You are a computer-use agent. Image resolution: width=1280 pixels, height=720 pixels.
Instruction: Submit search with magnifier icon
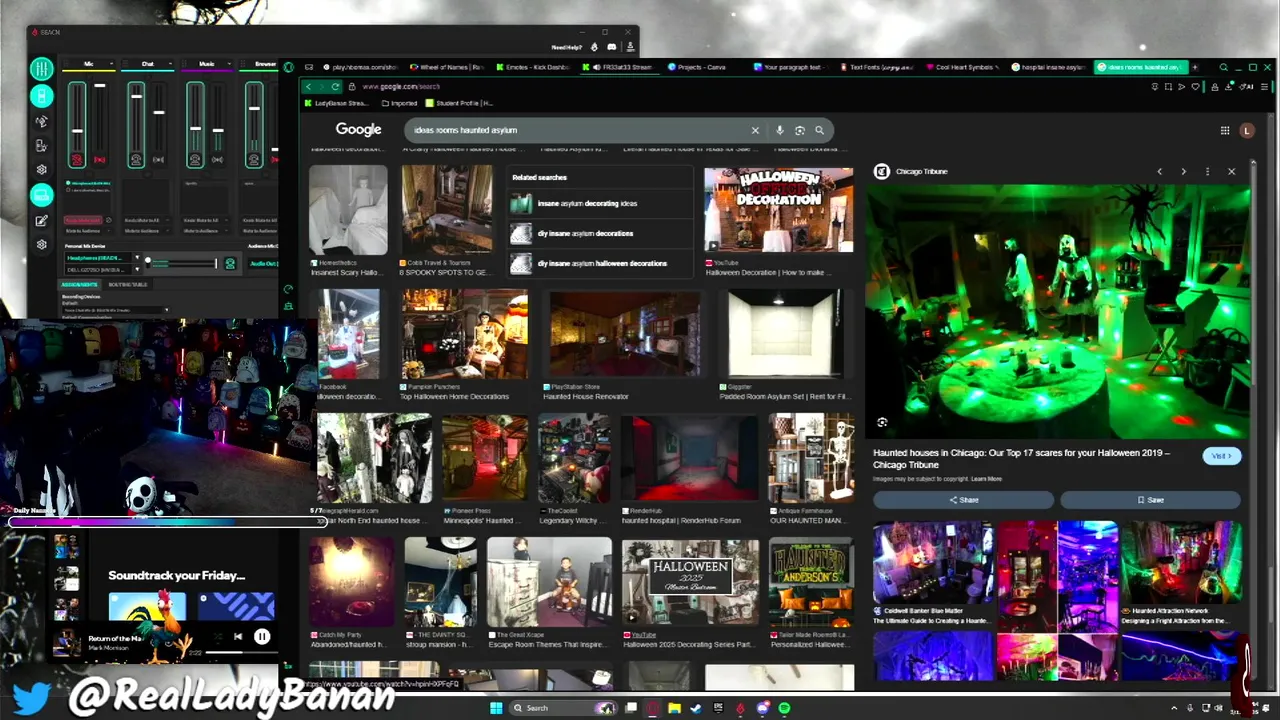pos(819,130)
